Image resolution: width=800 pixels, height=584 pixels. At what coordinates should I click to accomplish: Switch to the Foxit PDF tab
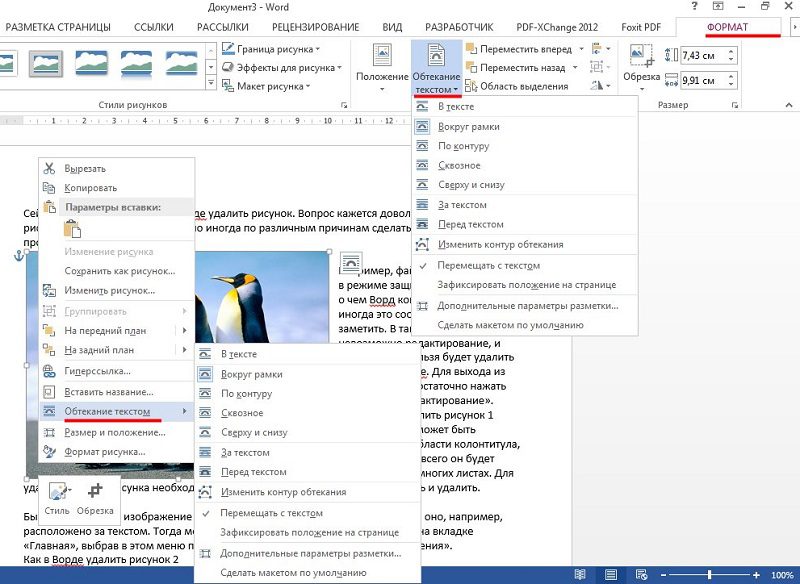tap(641, 27)
